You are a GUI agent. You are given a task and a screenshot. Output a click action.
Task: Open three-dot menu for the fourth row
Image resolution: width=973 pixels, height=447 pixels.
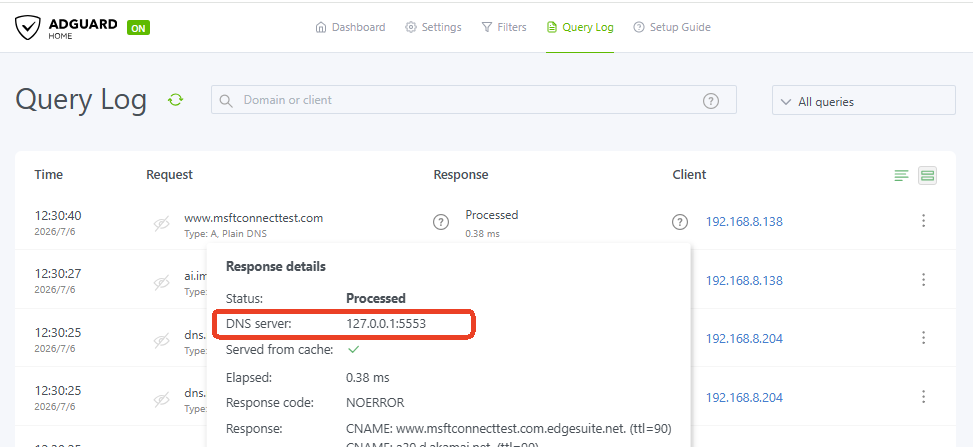pyautogui.click(x=923, y=396)
